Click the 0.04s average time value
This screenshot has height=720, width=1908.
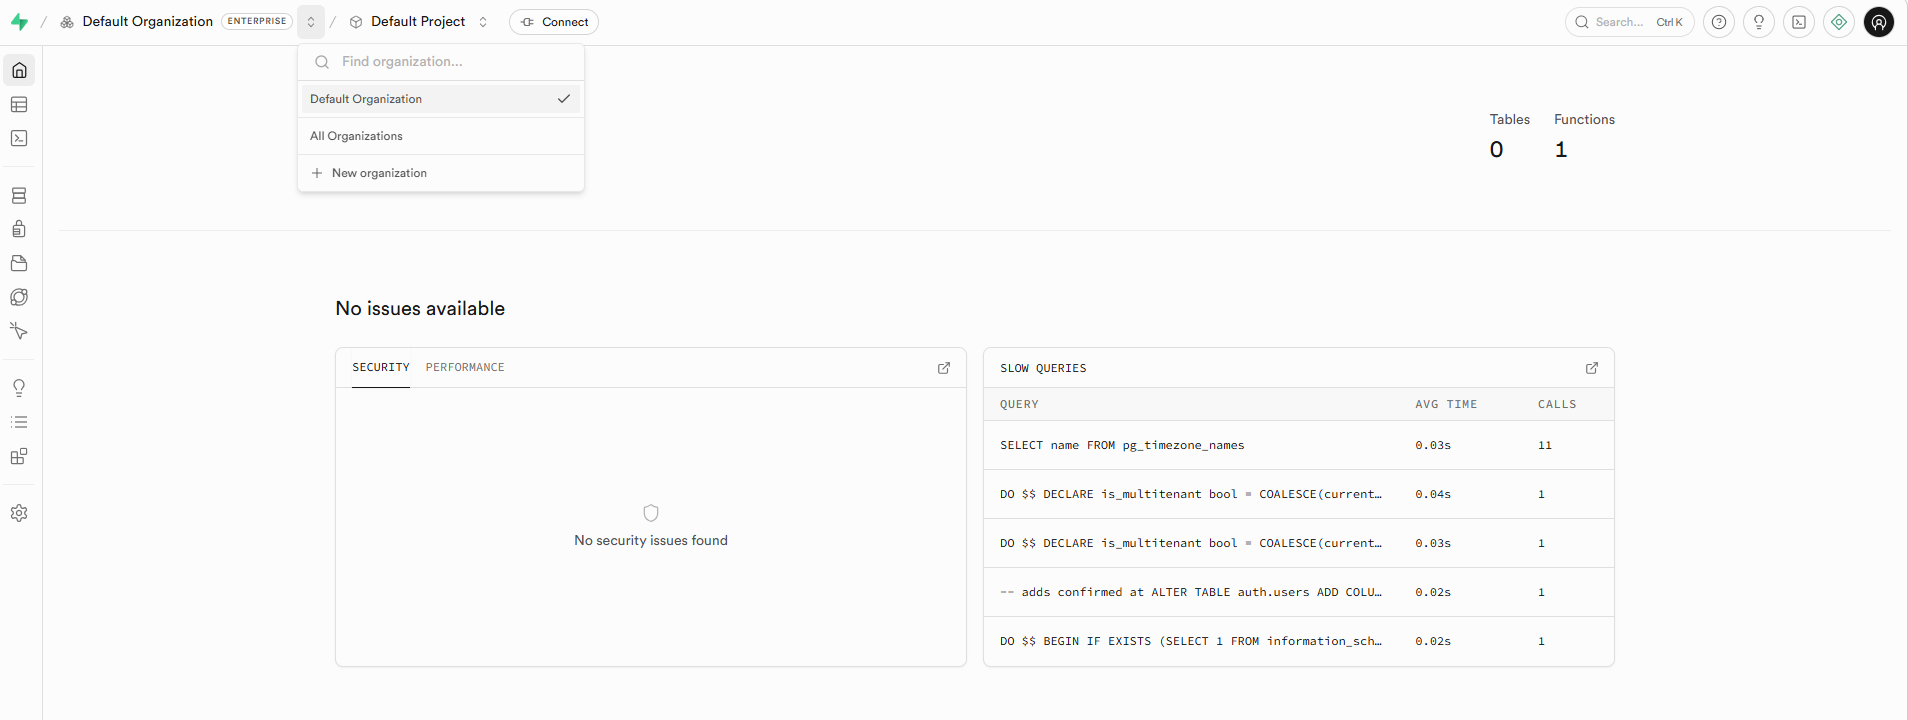pos(1433,494)
